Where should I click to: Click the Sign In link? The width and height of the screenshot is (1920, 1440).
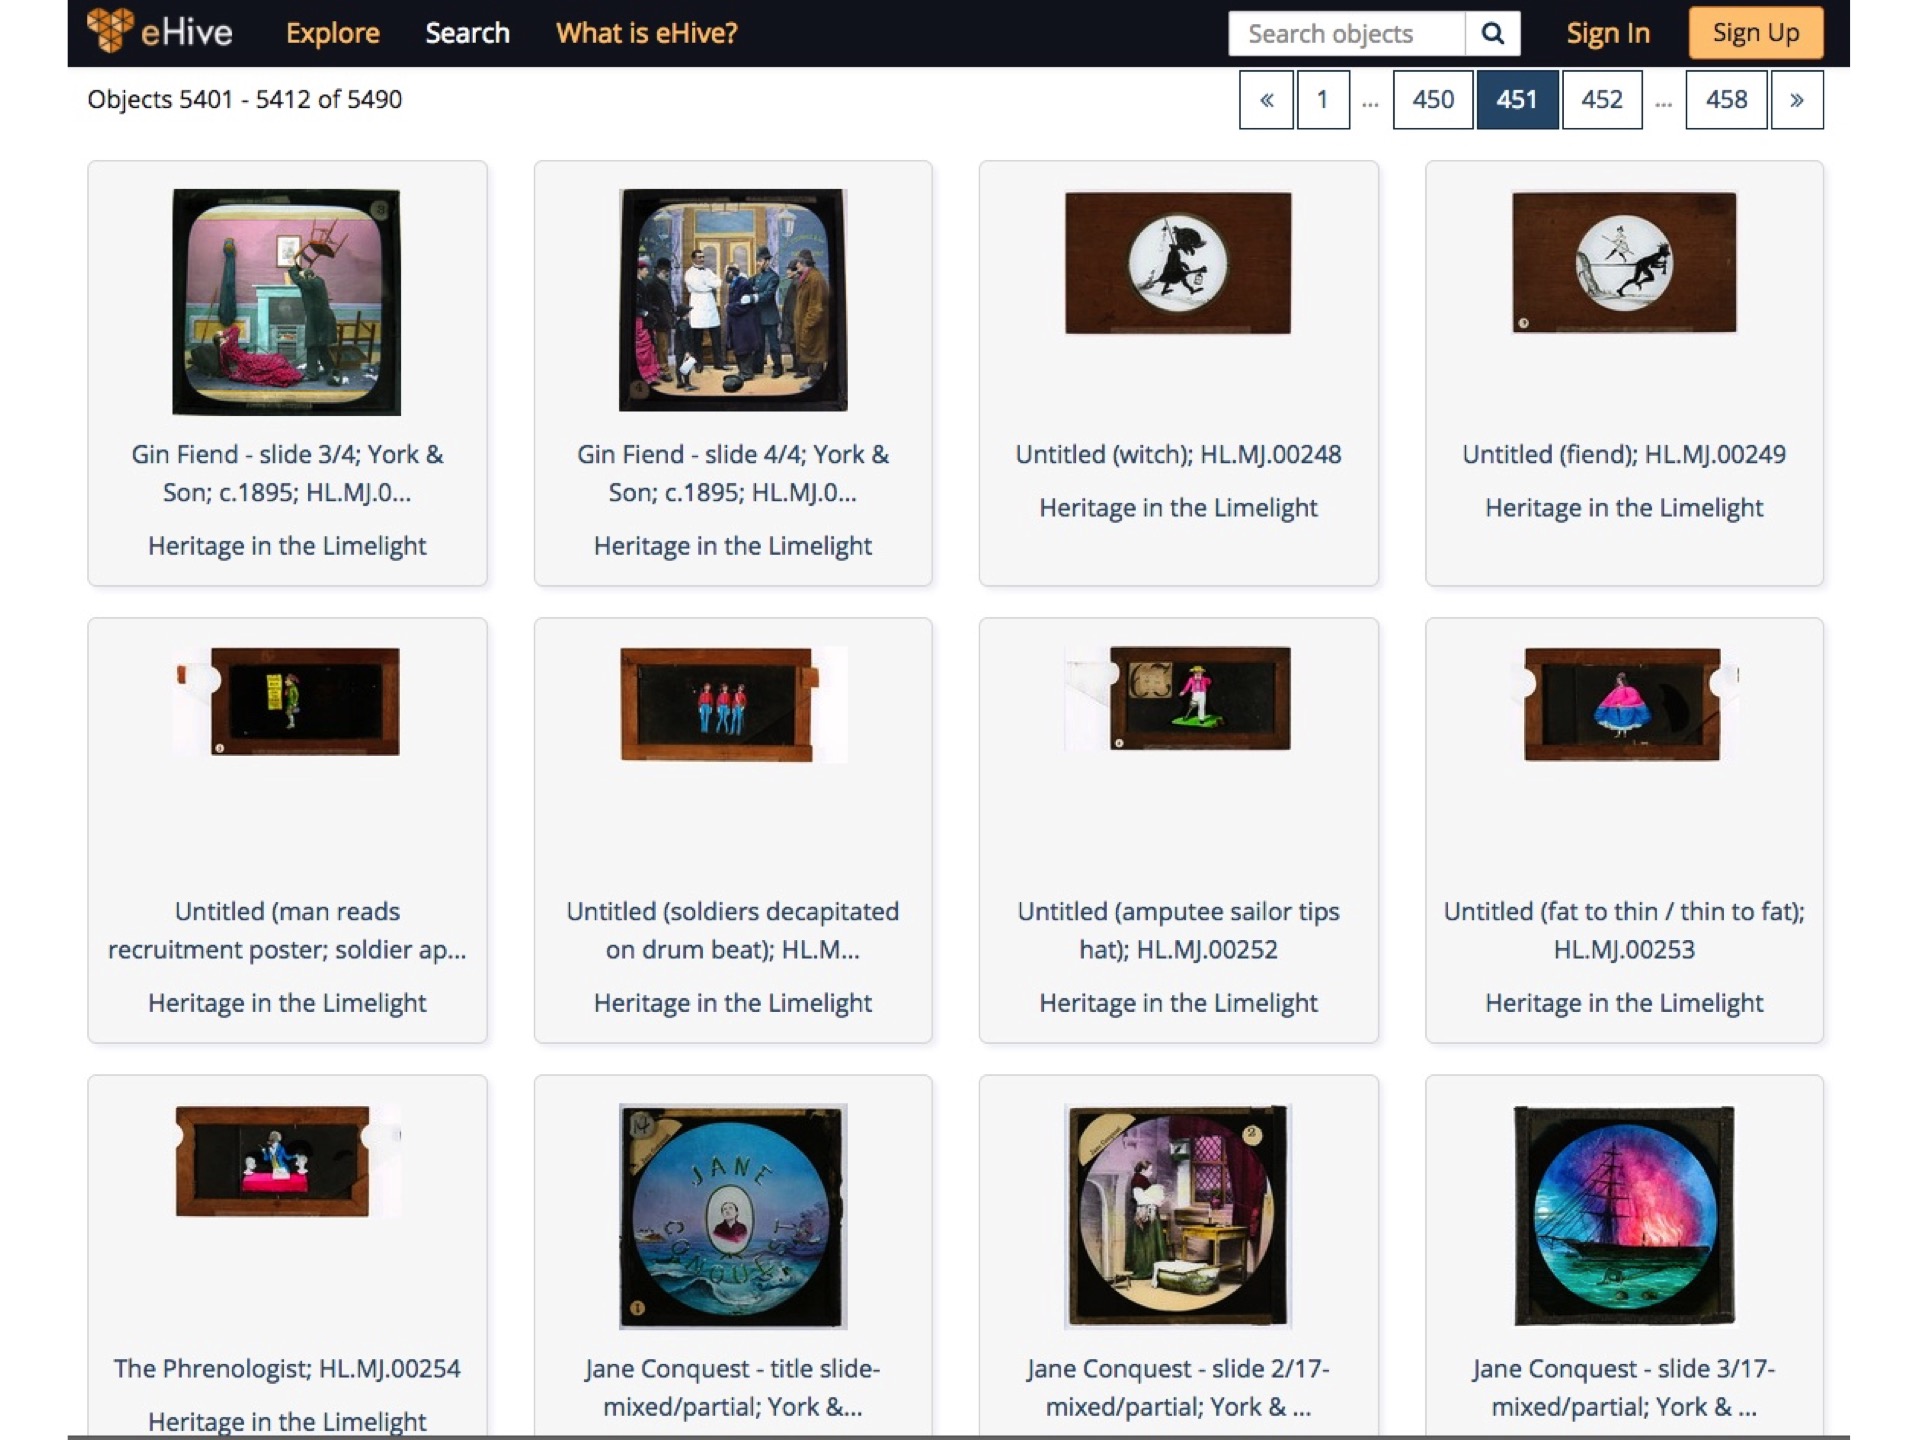[1607, 33]
